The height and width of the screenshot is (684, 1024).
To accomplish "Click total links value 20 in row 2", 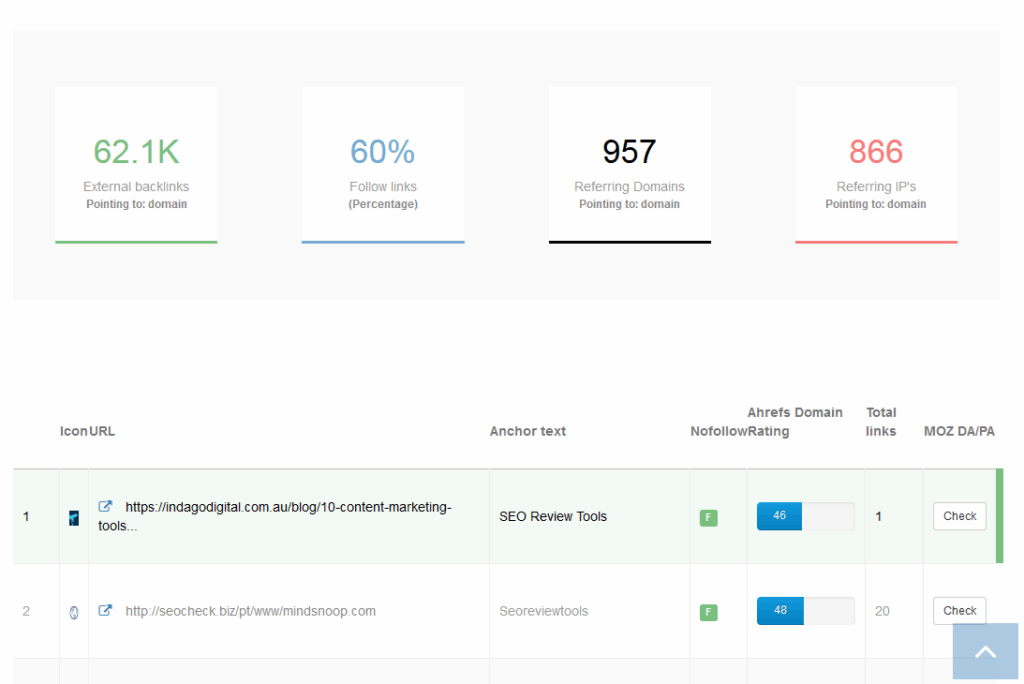I will coord(882,611).
